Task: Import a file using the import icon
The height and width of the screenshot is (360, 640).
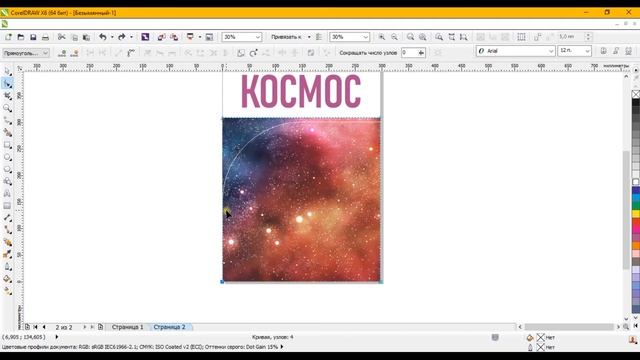Action: pyautogui.click(x=161, y=37)
